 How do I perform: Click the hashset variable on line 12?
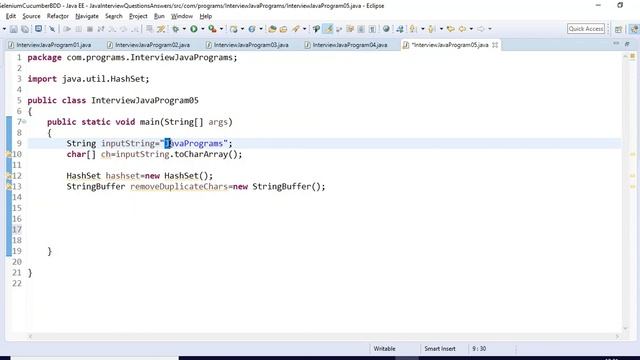122,176
